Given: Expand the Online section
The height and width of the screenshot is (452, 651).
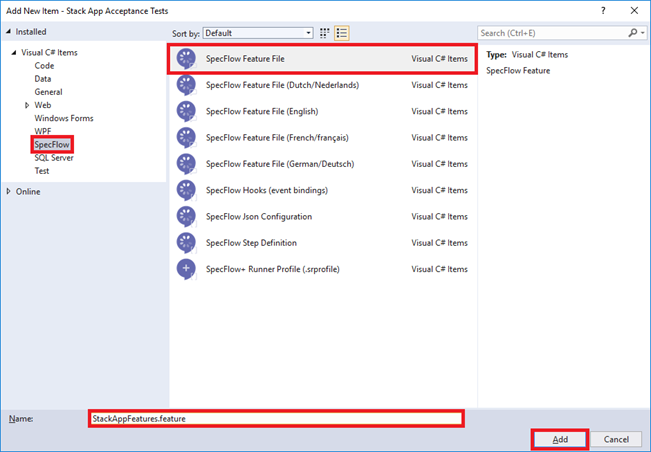Looking at the screenshot, I should tap(9, 191).
